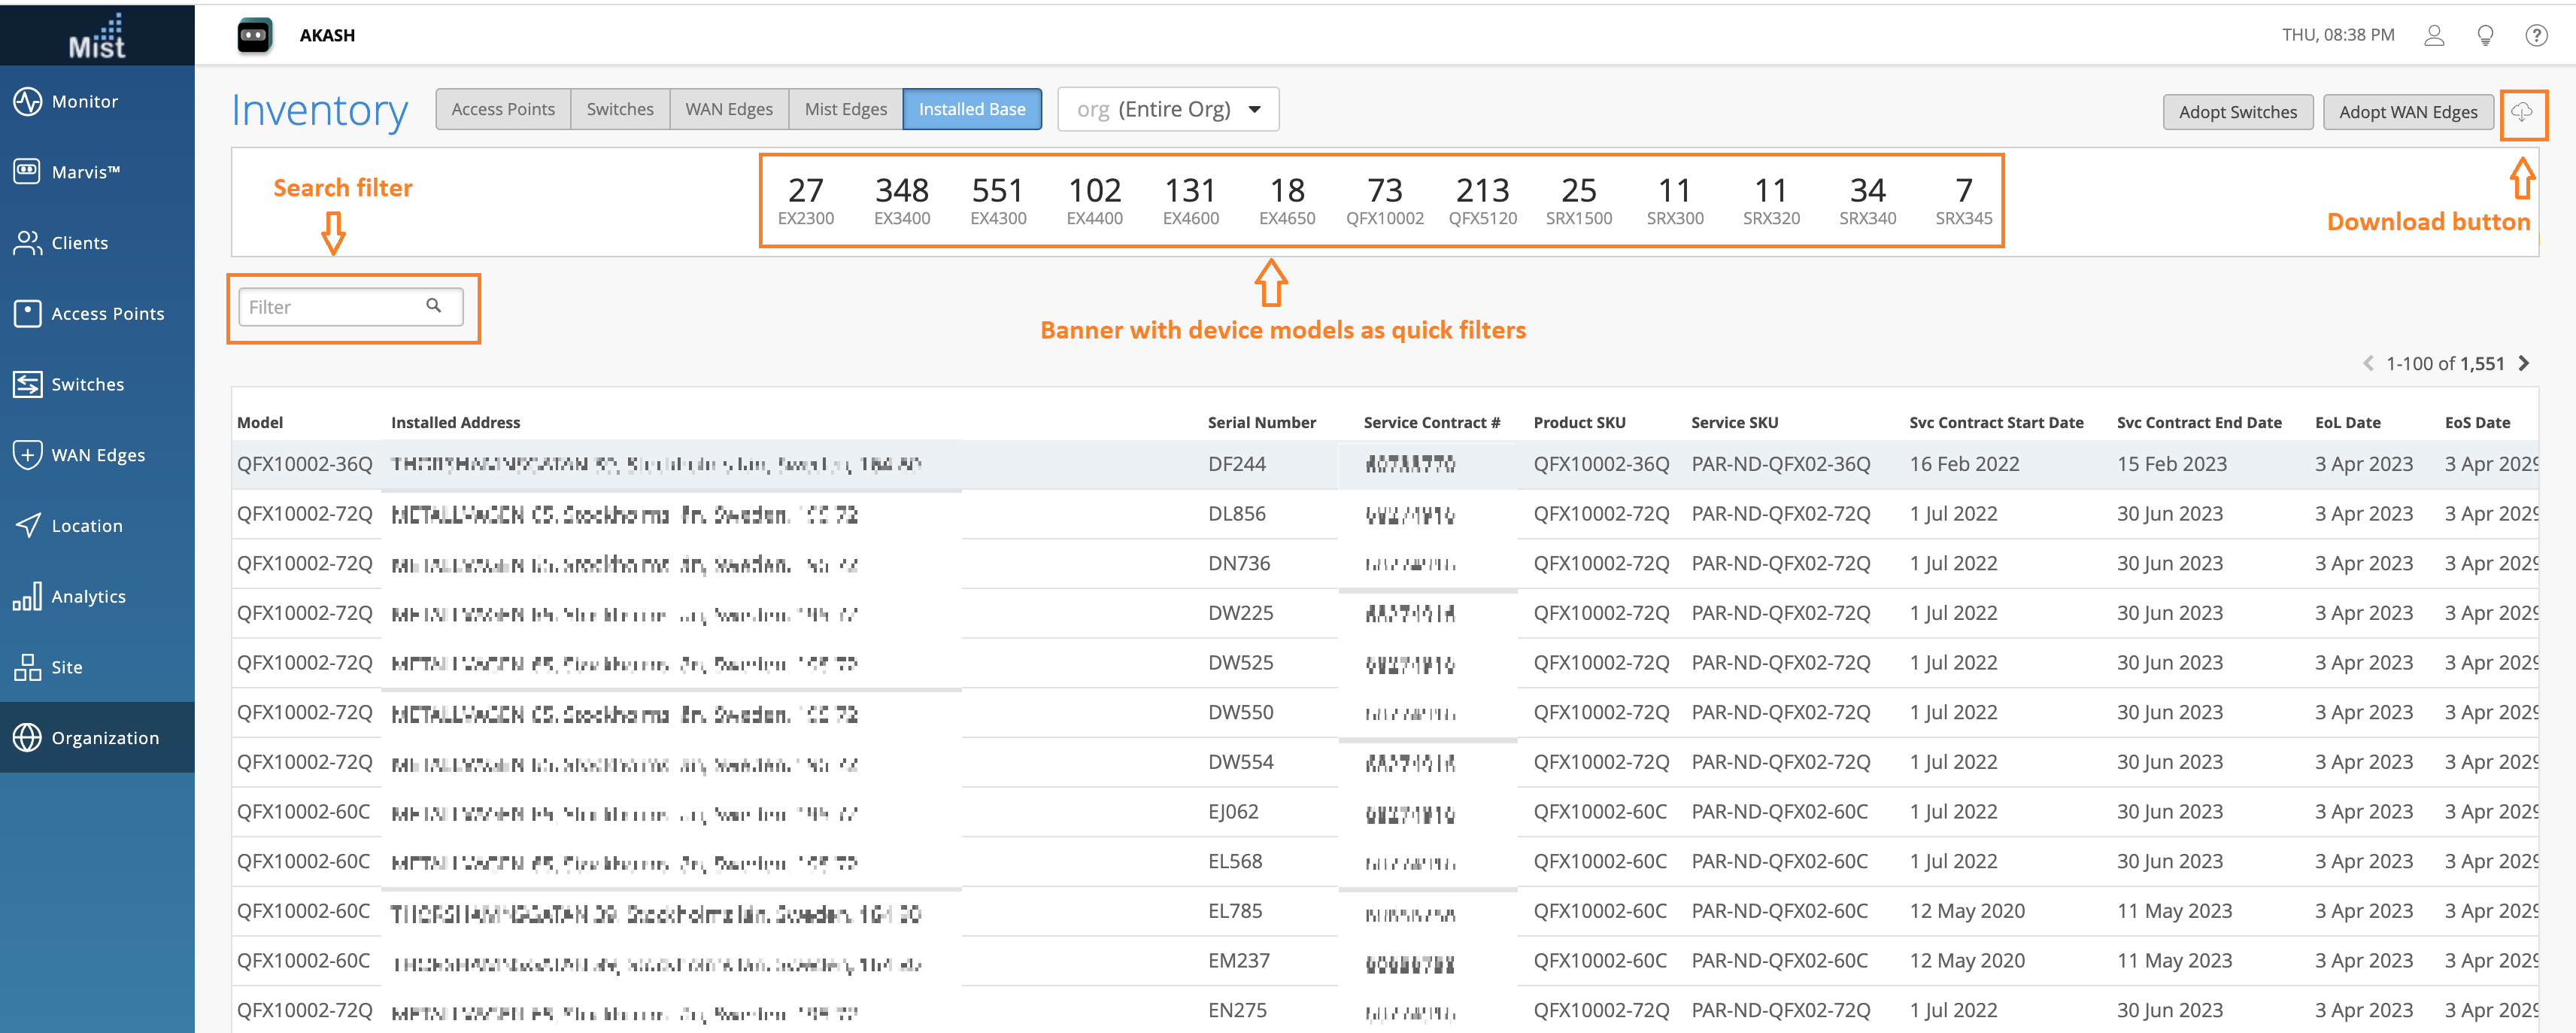Open the Monitor sidebar section

(x=84, y=101)
